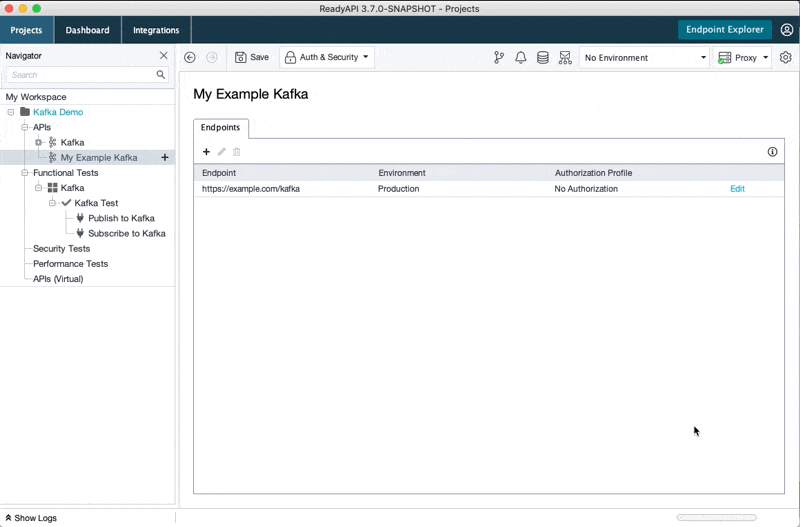The image size is (800, 527).
Task: Click the Navigator search magnifier icon
Action: [x=161, y=74]
